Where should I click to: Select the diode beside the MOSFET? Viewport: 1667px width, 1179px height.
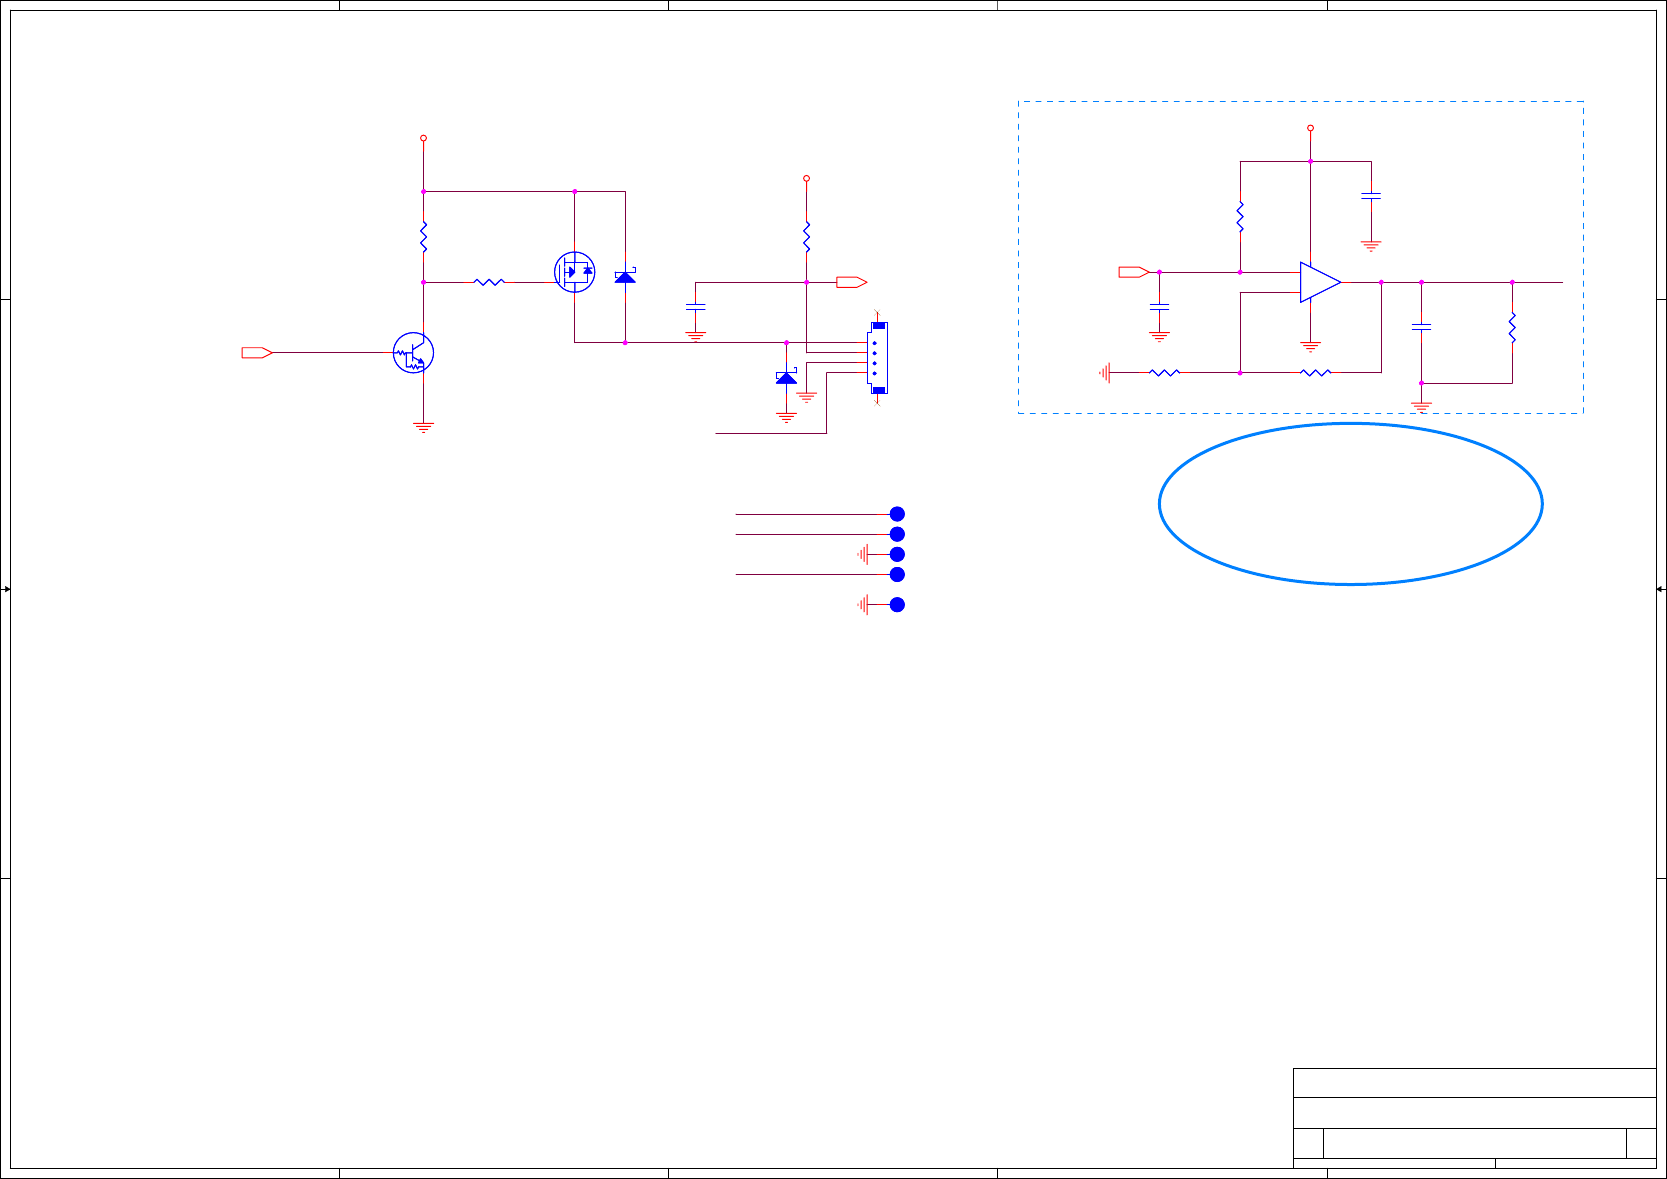click(x=625, y=276)
